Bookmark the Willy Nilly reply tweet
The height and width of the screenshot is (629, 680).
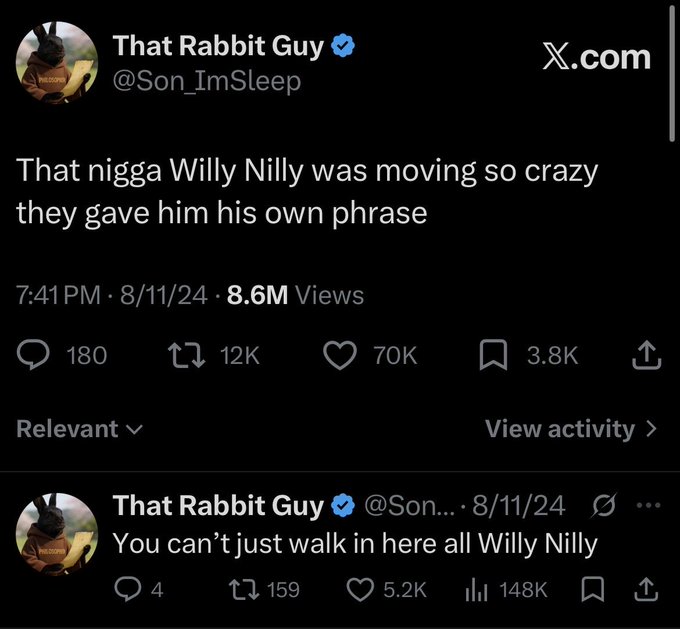coord(594,589)
